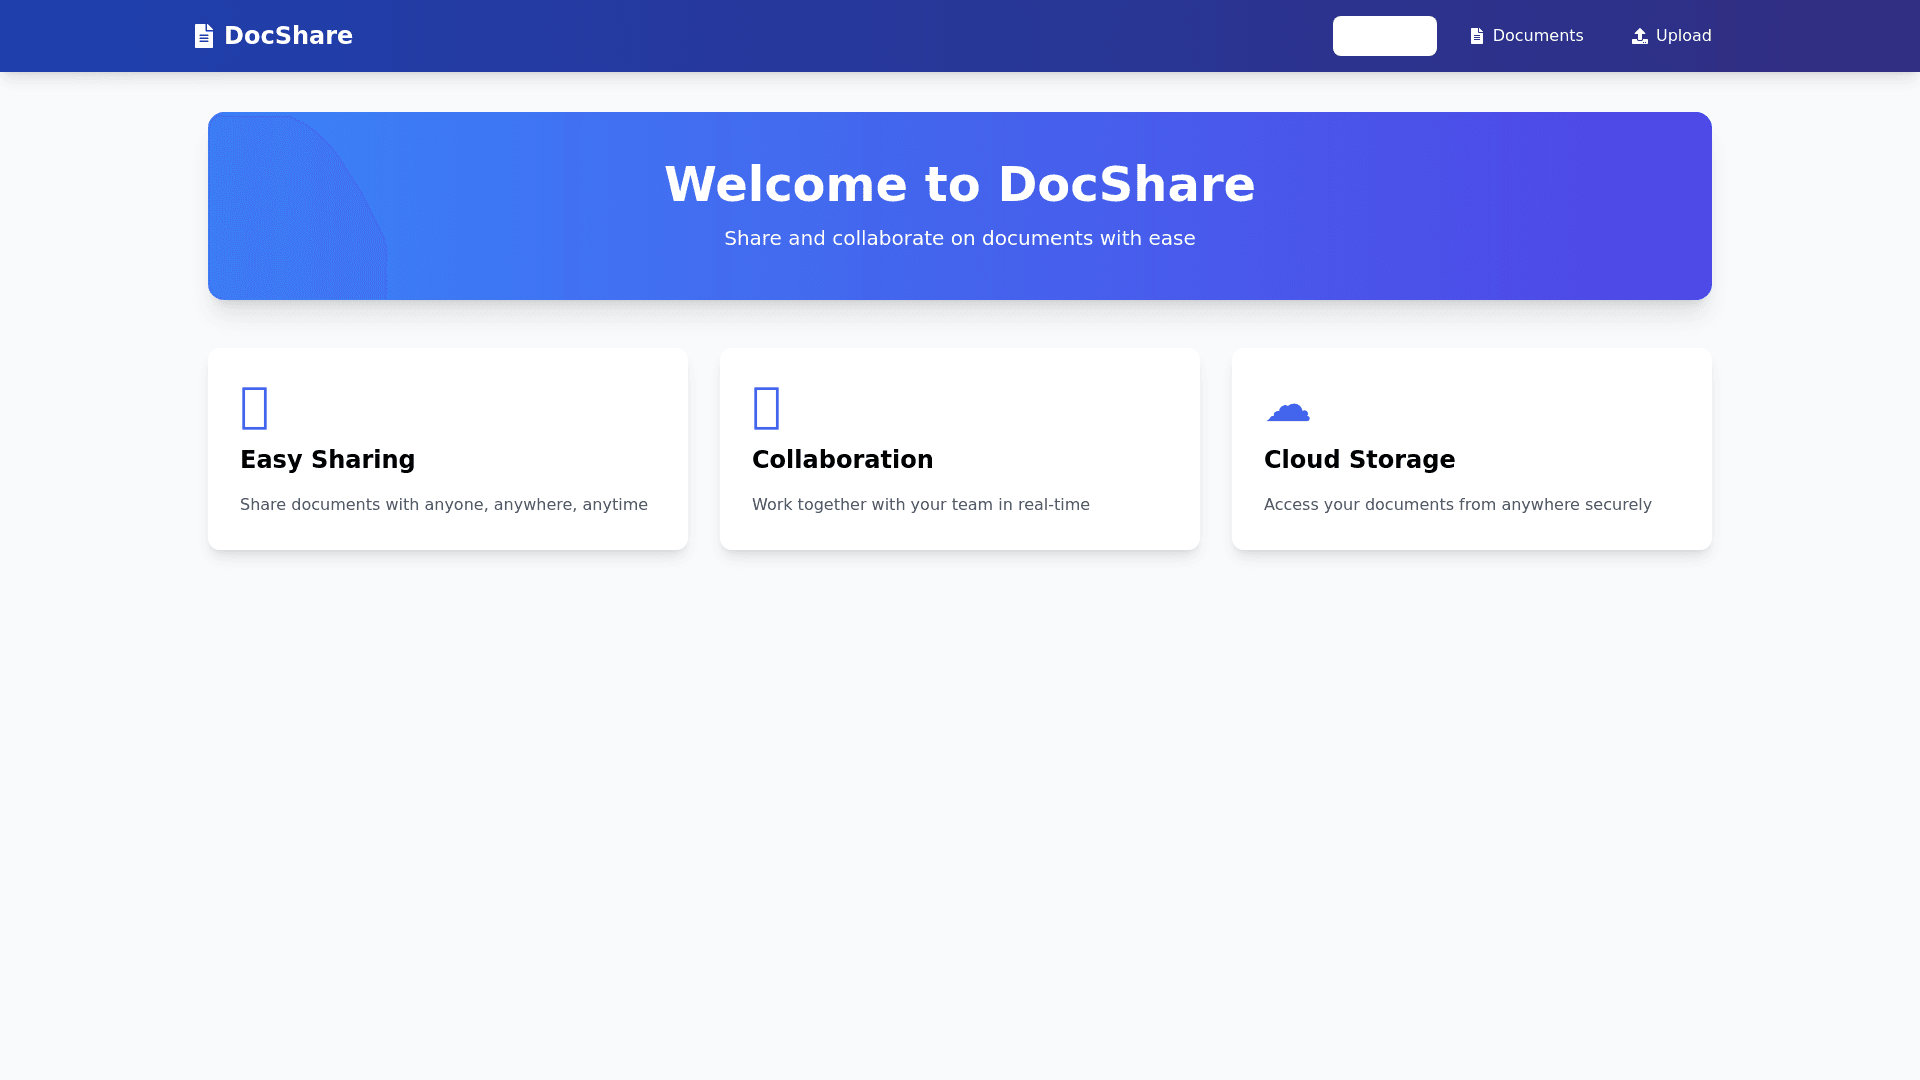Click the upload arrow icon in navbar
Viewport: 1920px width, 1080px height.
tap(1639, 36)
